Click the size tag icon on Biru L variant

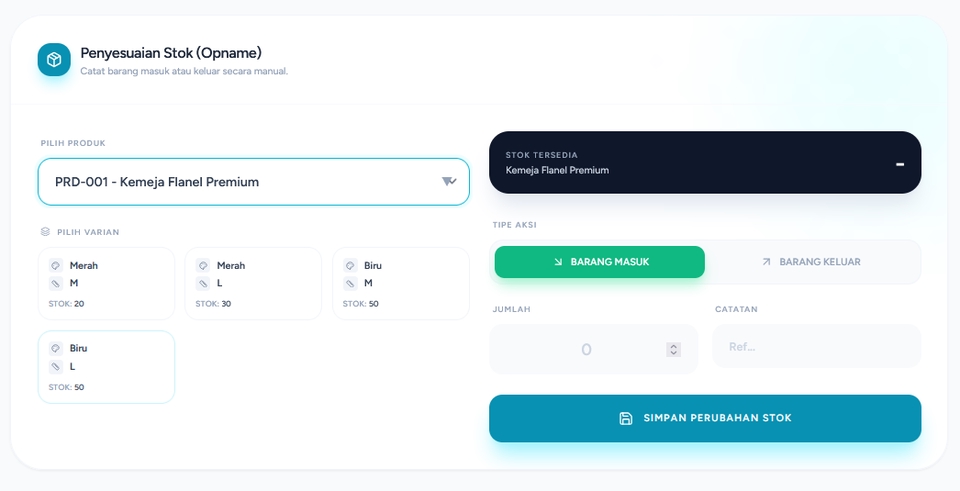coord(56,366)
